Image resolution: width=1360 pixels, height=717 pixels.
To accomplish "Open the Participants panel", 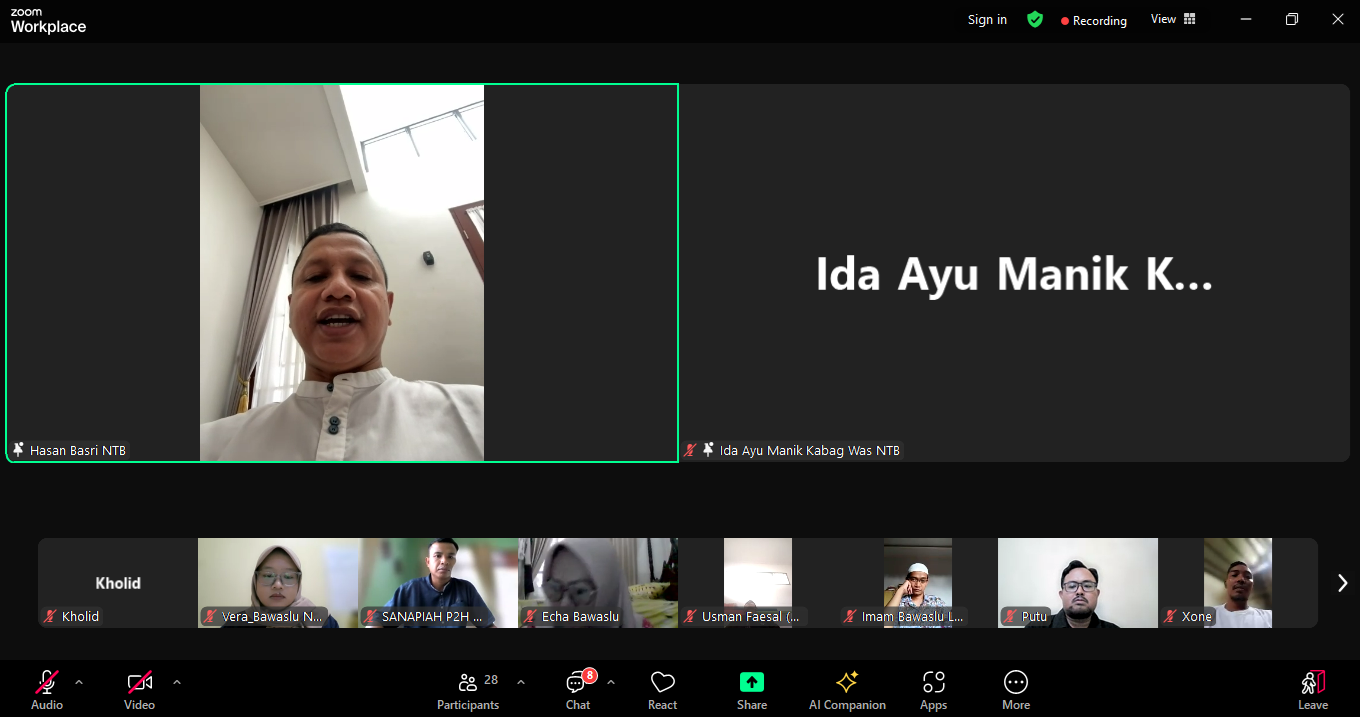I will [468, 690].
